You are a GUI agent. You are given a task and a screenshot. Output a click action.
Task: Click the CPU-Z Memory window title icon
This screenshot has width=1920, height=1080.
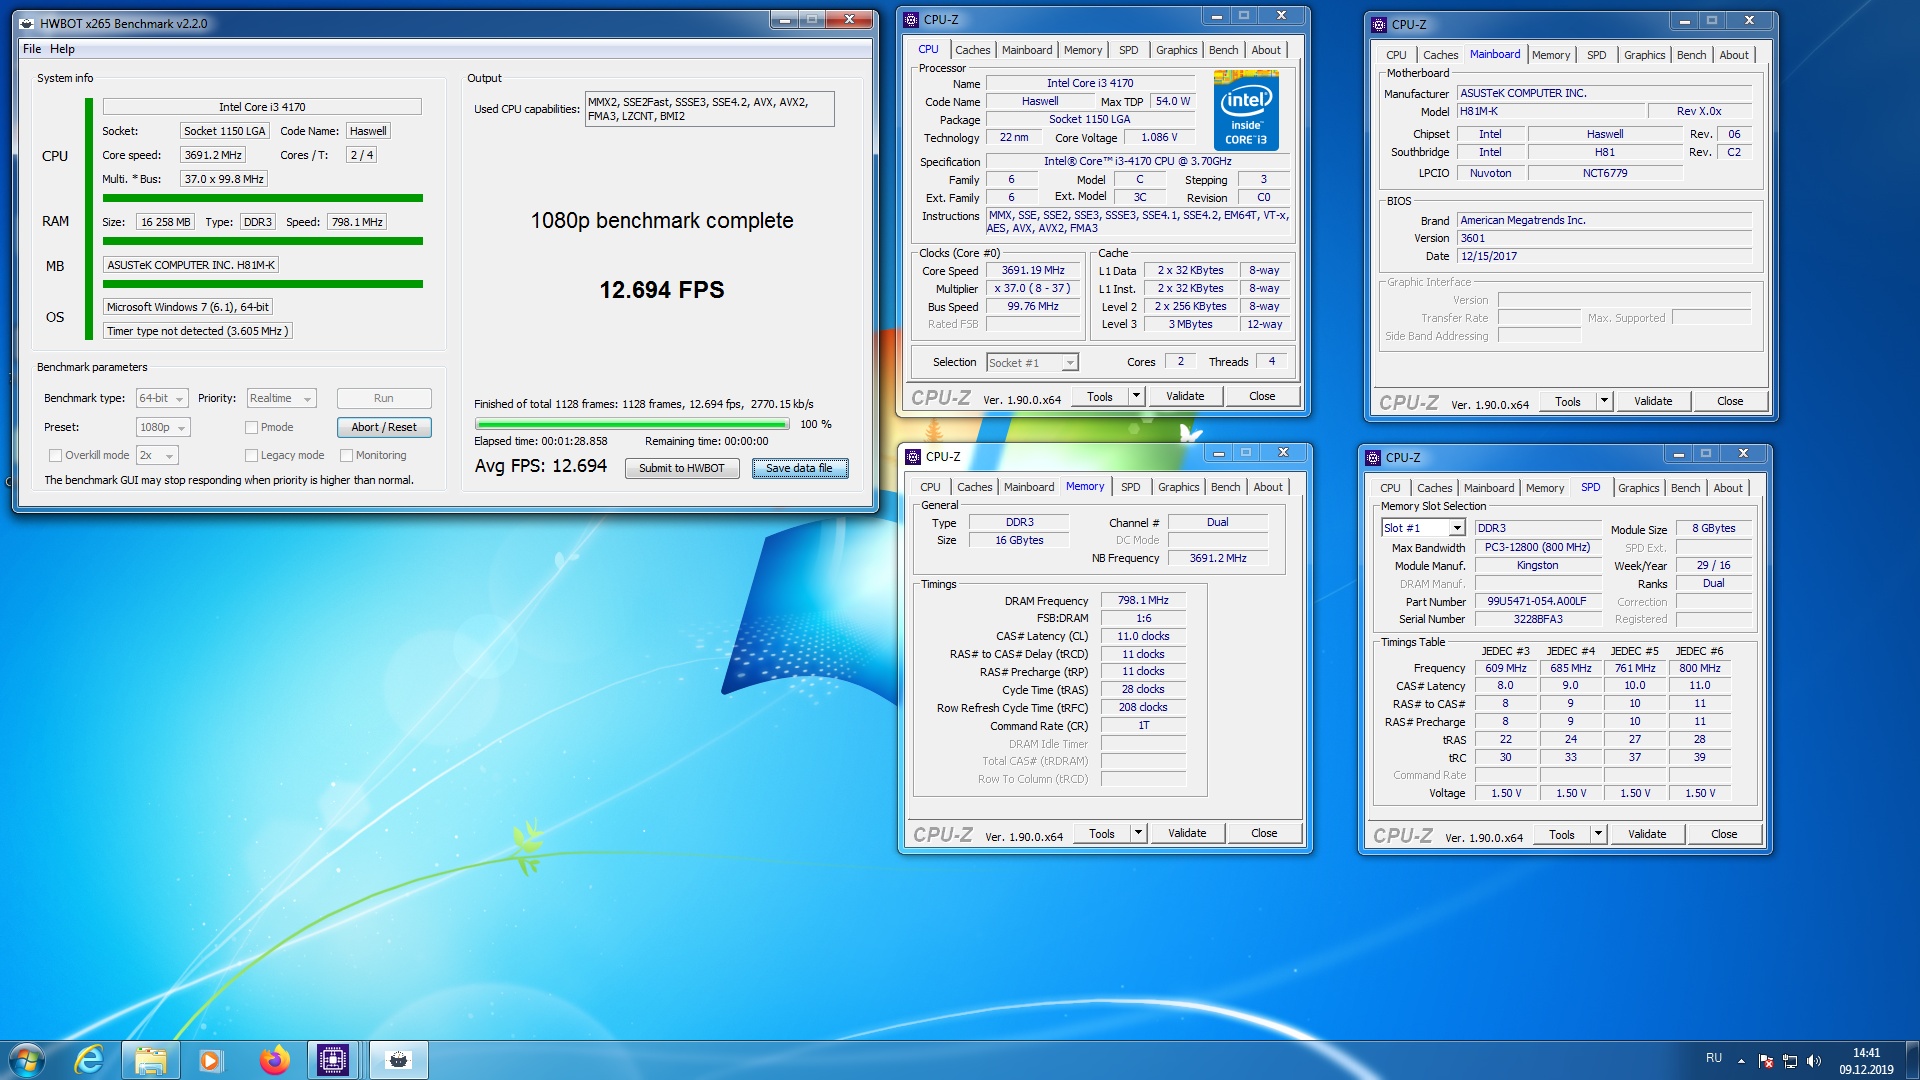pyautogui.click(x=913, y=457)
